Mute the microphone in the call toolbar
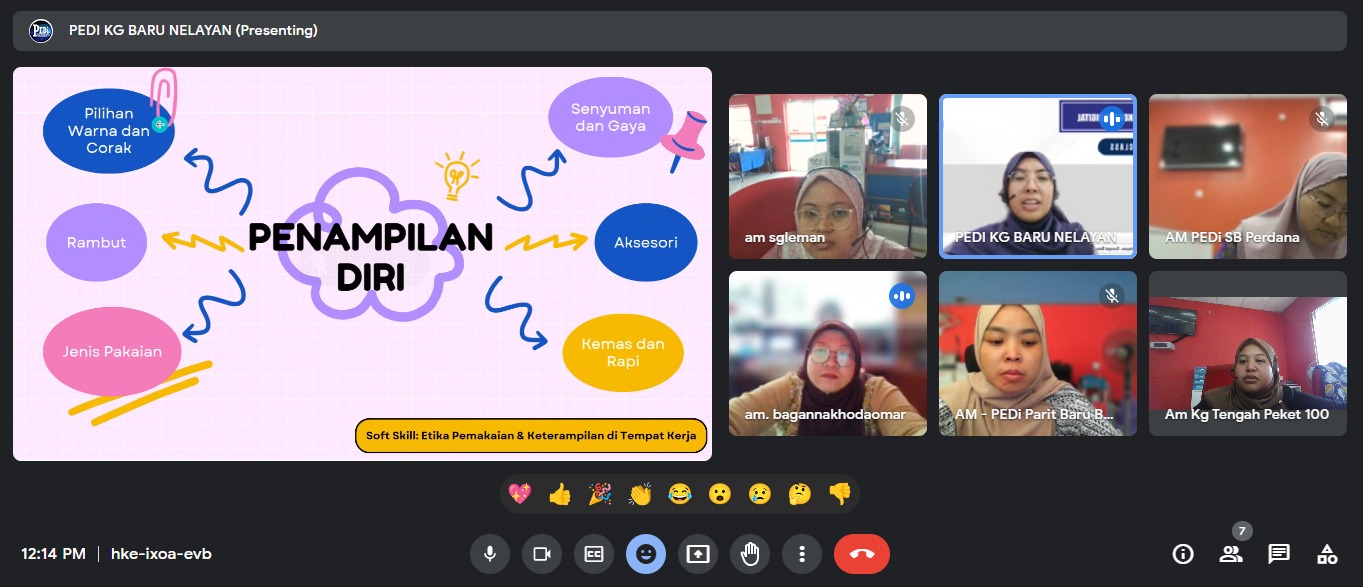This screenshot has width=1363, height=587. pyautogui.click(x=490, y=554)
